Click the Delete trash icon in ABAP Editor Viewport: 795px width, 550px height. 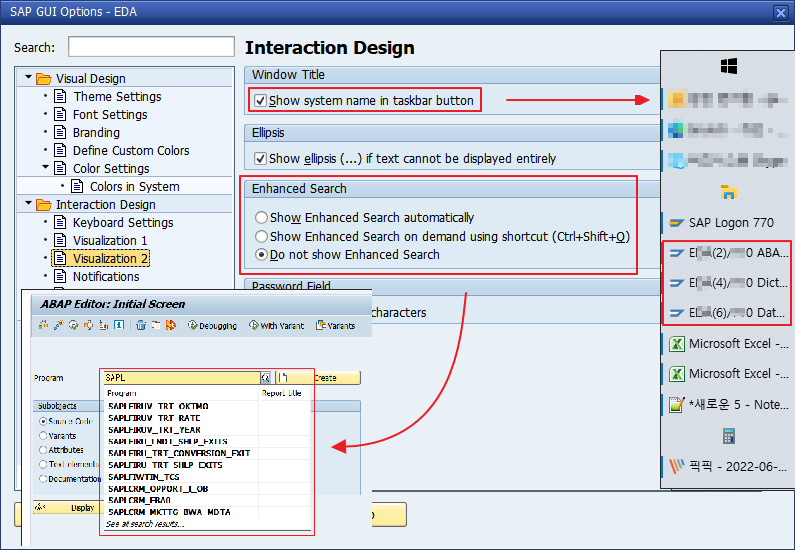(x=141, y=325)
